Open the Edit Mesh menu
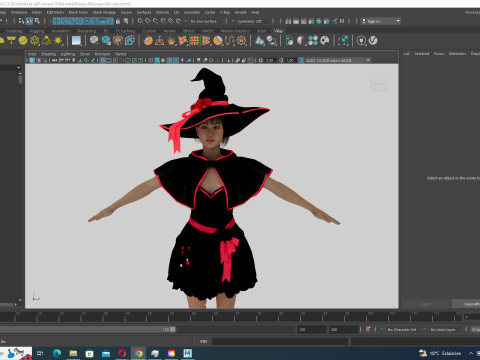480x360 pixels. (x=55, y=12)
